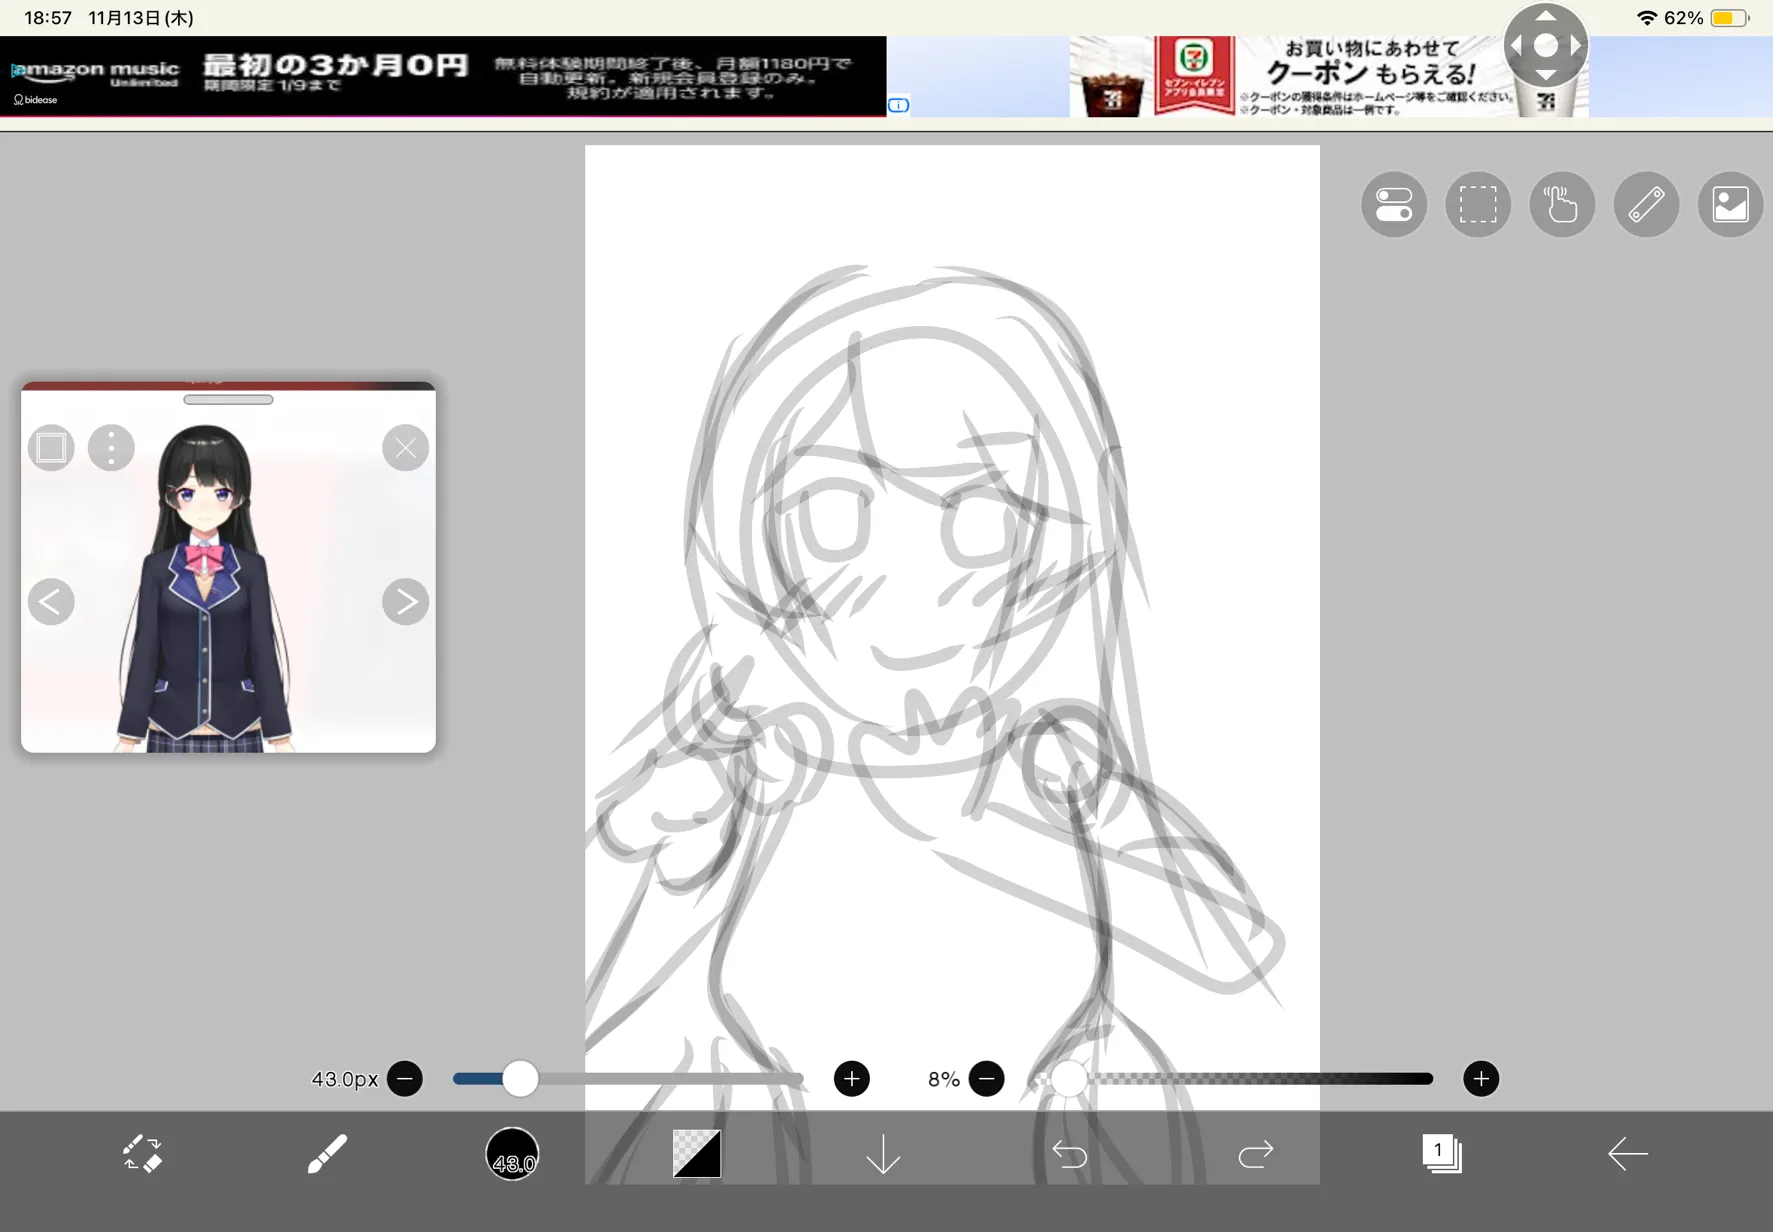Open the canvas material image tool
Image resolution: width=1773 pixels, height=1232 pixels.
pos(1730,205)
